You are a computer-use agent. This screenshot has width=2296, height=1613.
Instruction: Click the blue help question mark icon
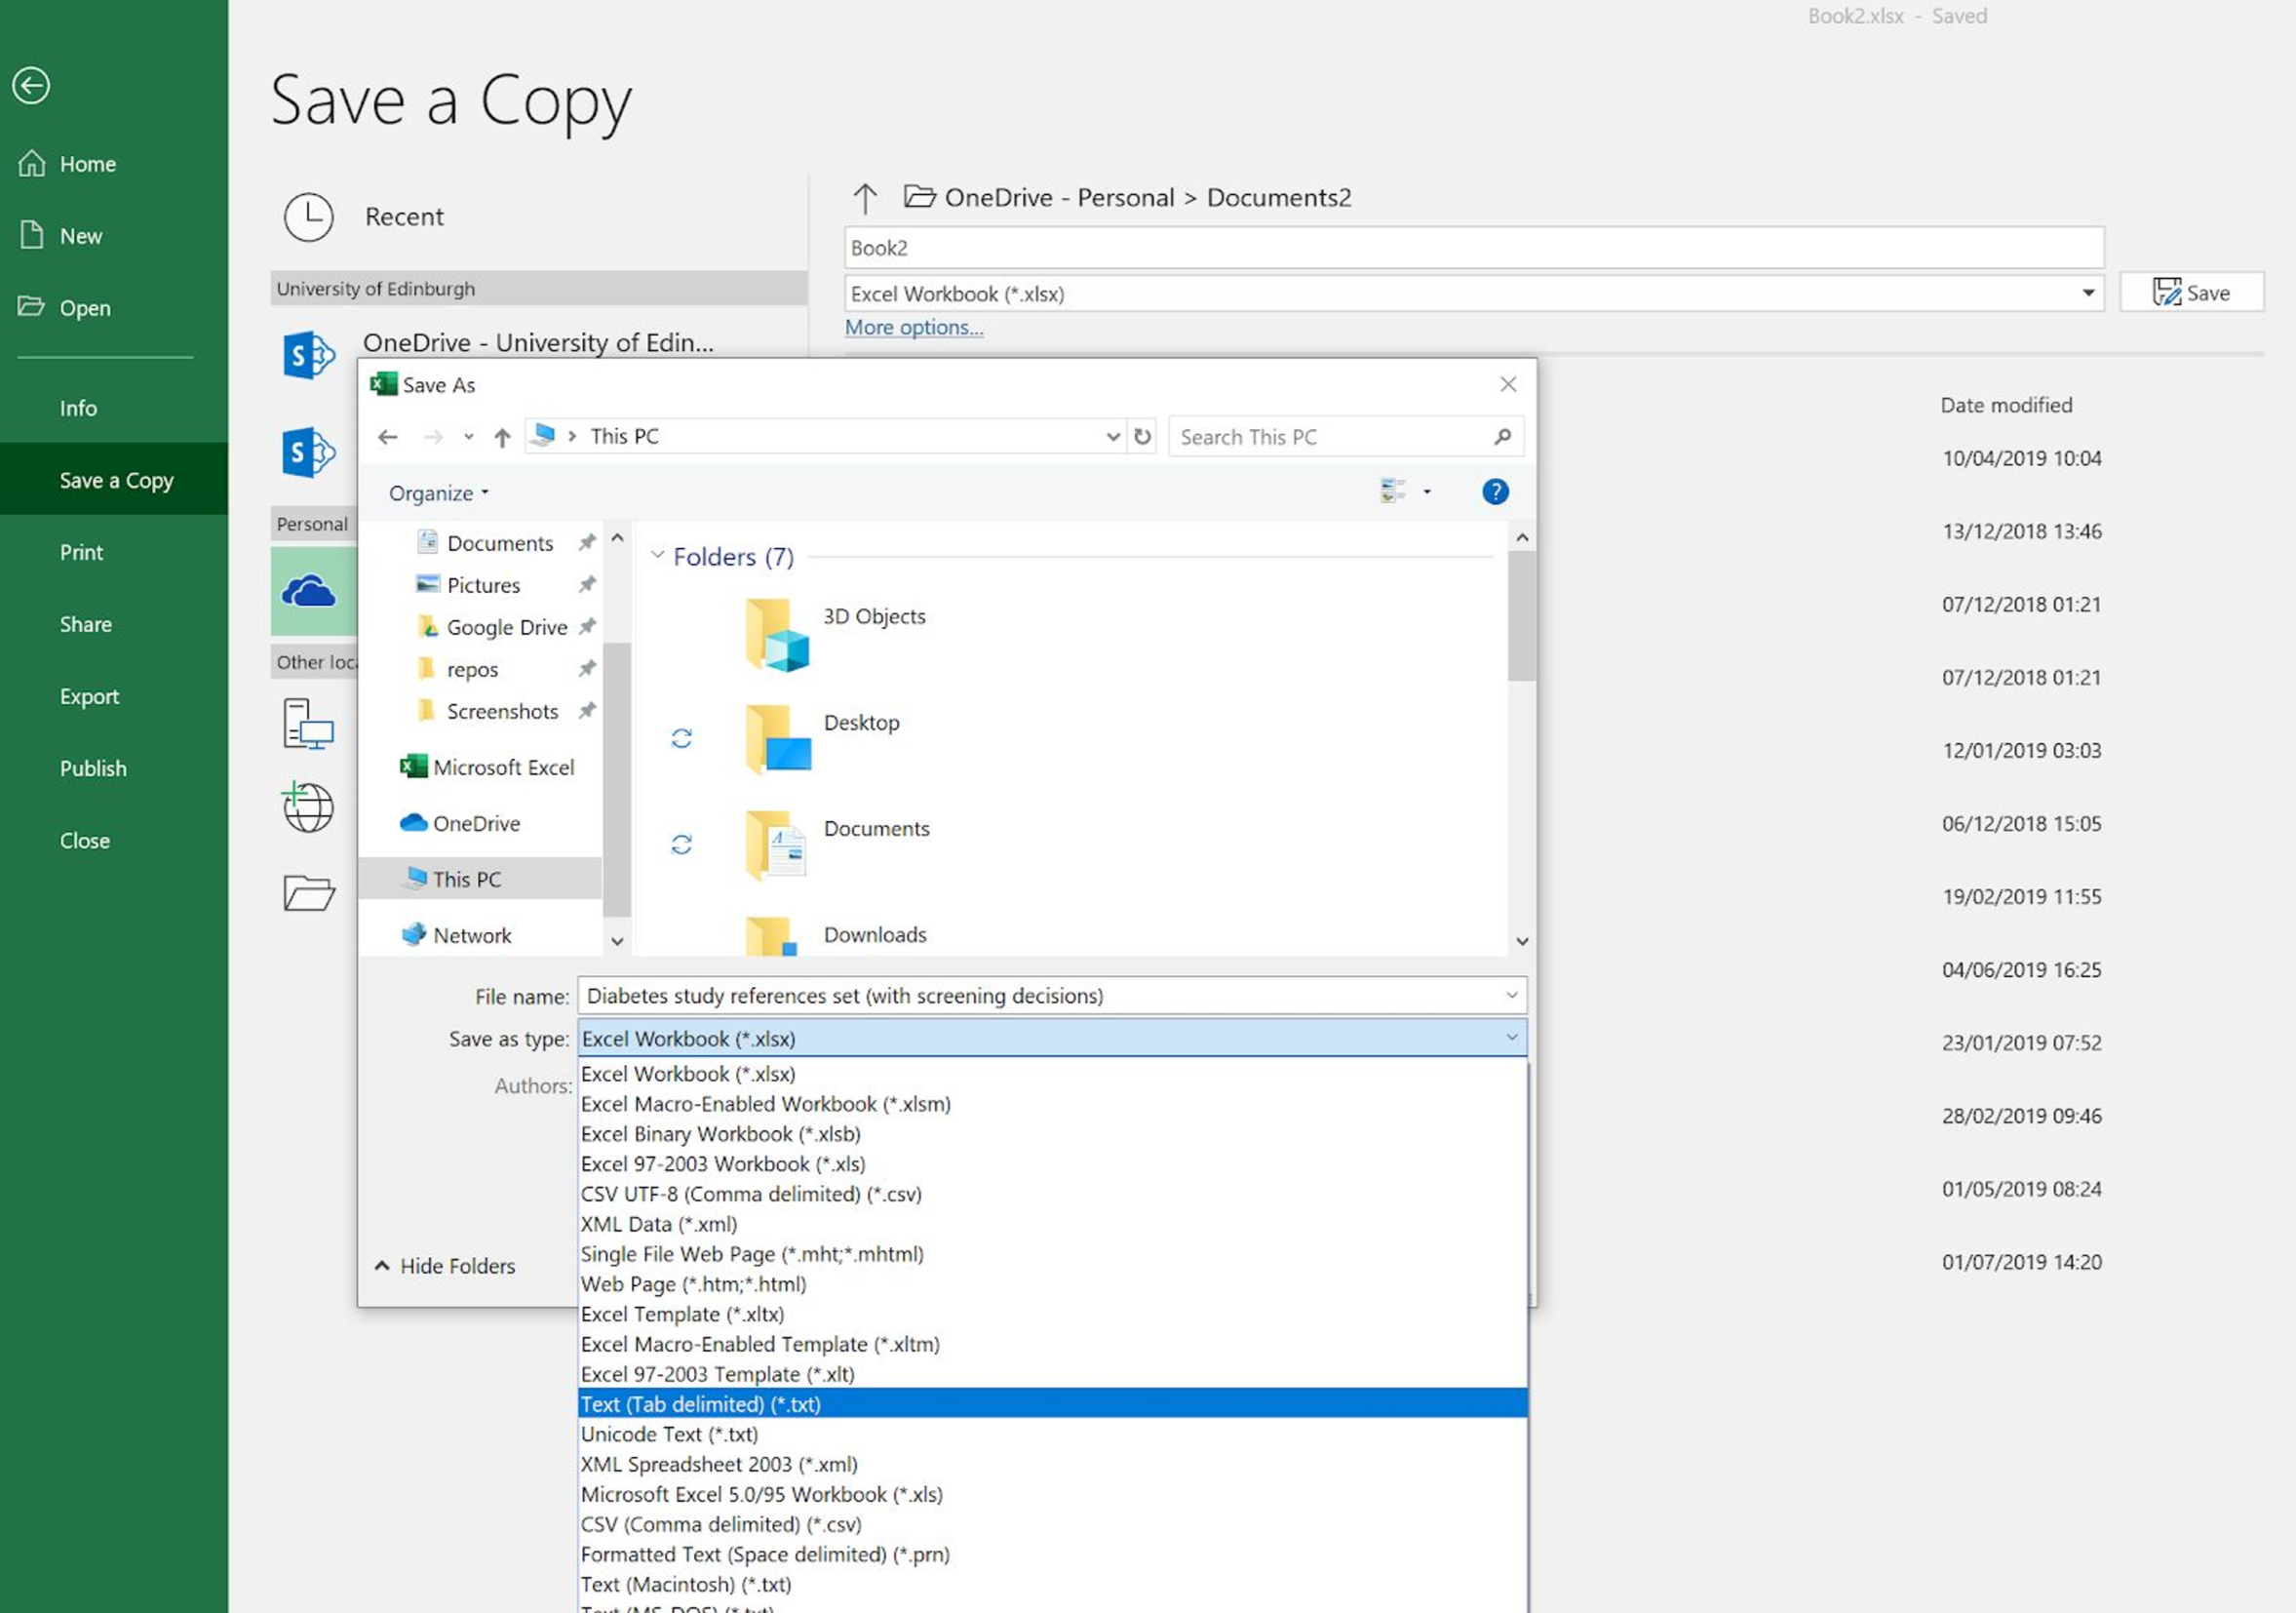pyautogui.click(x=1495, y=492)
